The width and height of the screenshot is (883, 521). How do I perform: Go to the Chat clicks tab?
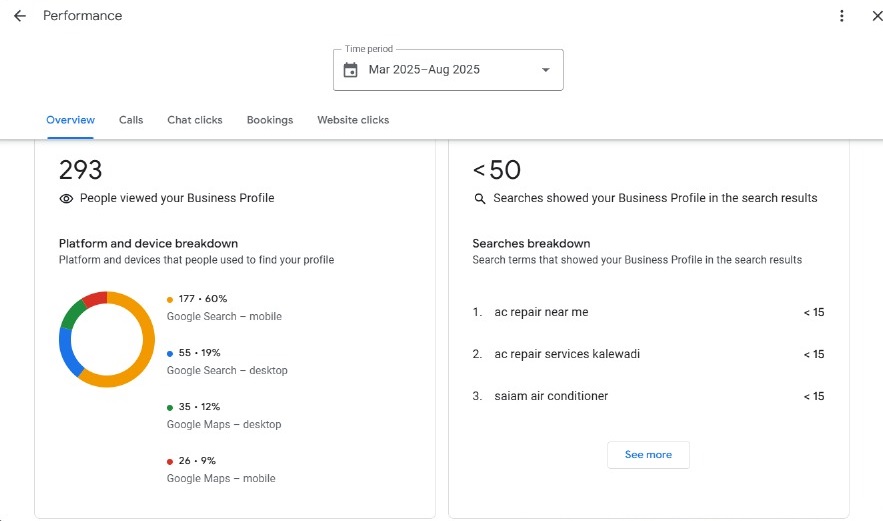195,120
